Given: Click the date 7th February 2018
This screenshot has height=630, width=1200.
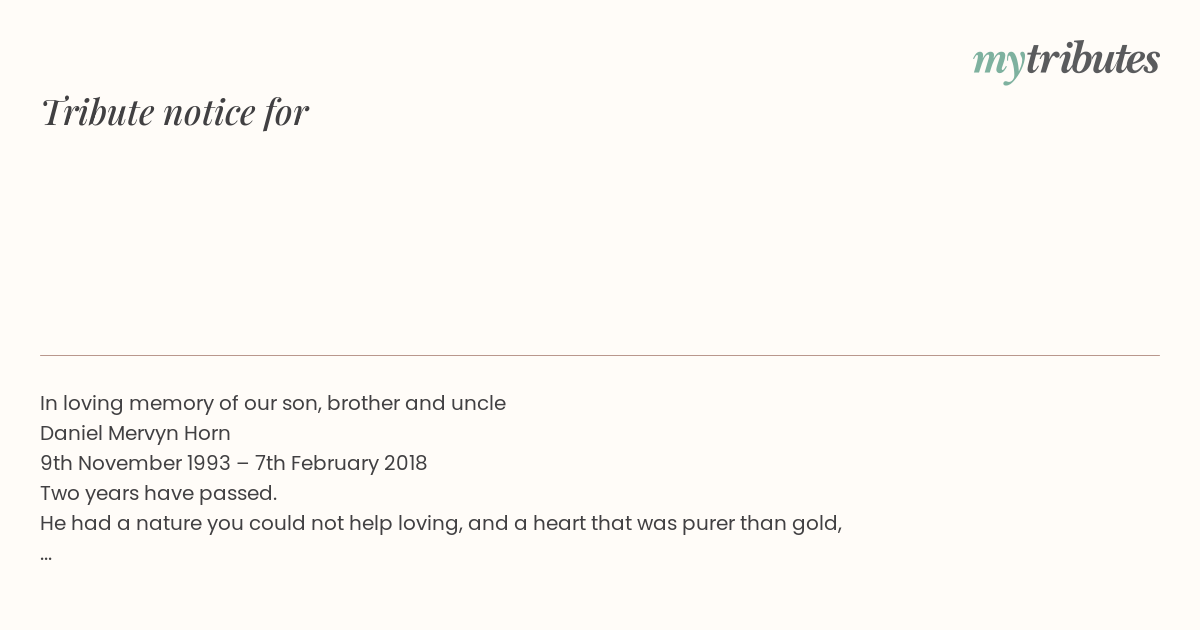Looking at the screenshot, I should coord(339,463).
